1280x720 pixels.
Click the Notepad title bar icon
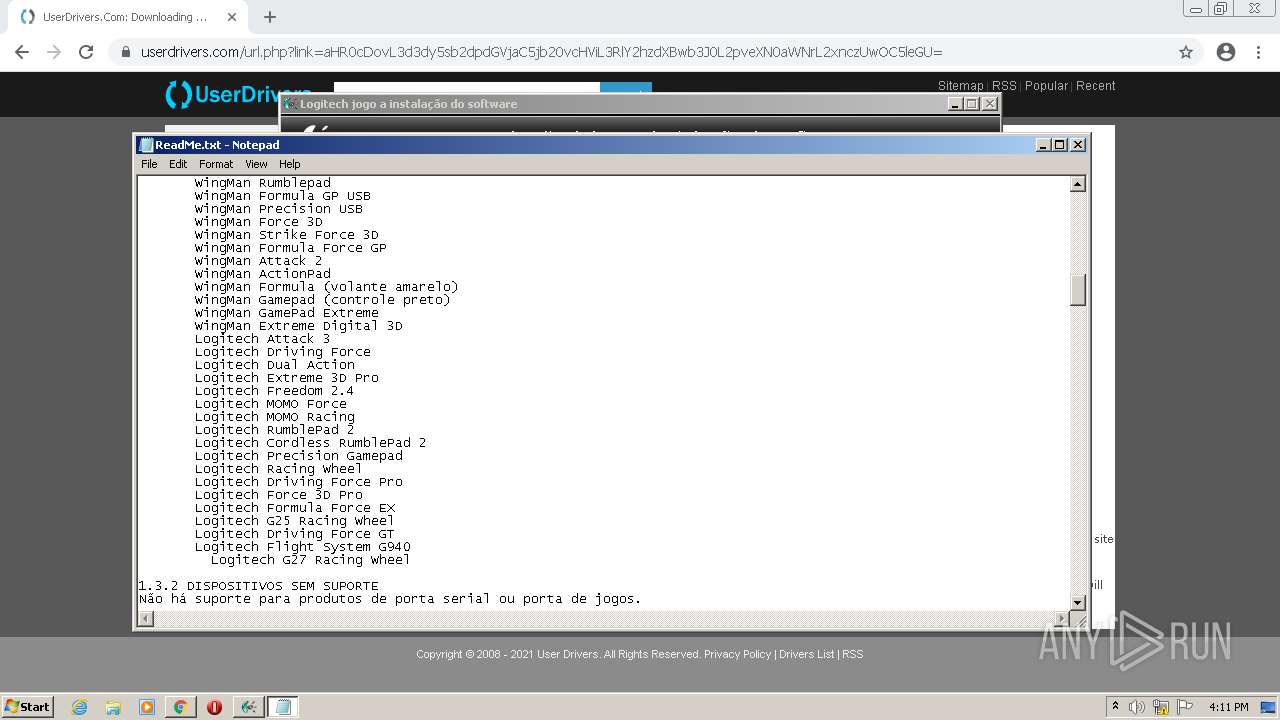click(147, 145)
